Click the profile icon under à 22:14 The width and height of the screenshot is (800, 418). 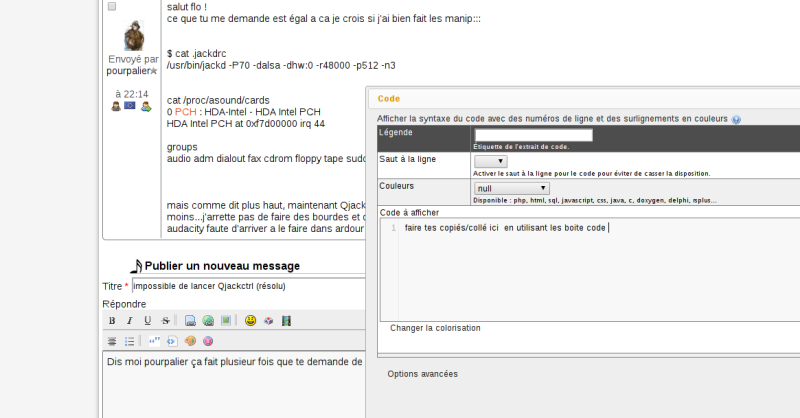[x=116, y=106]
